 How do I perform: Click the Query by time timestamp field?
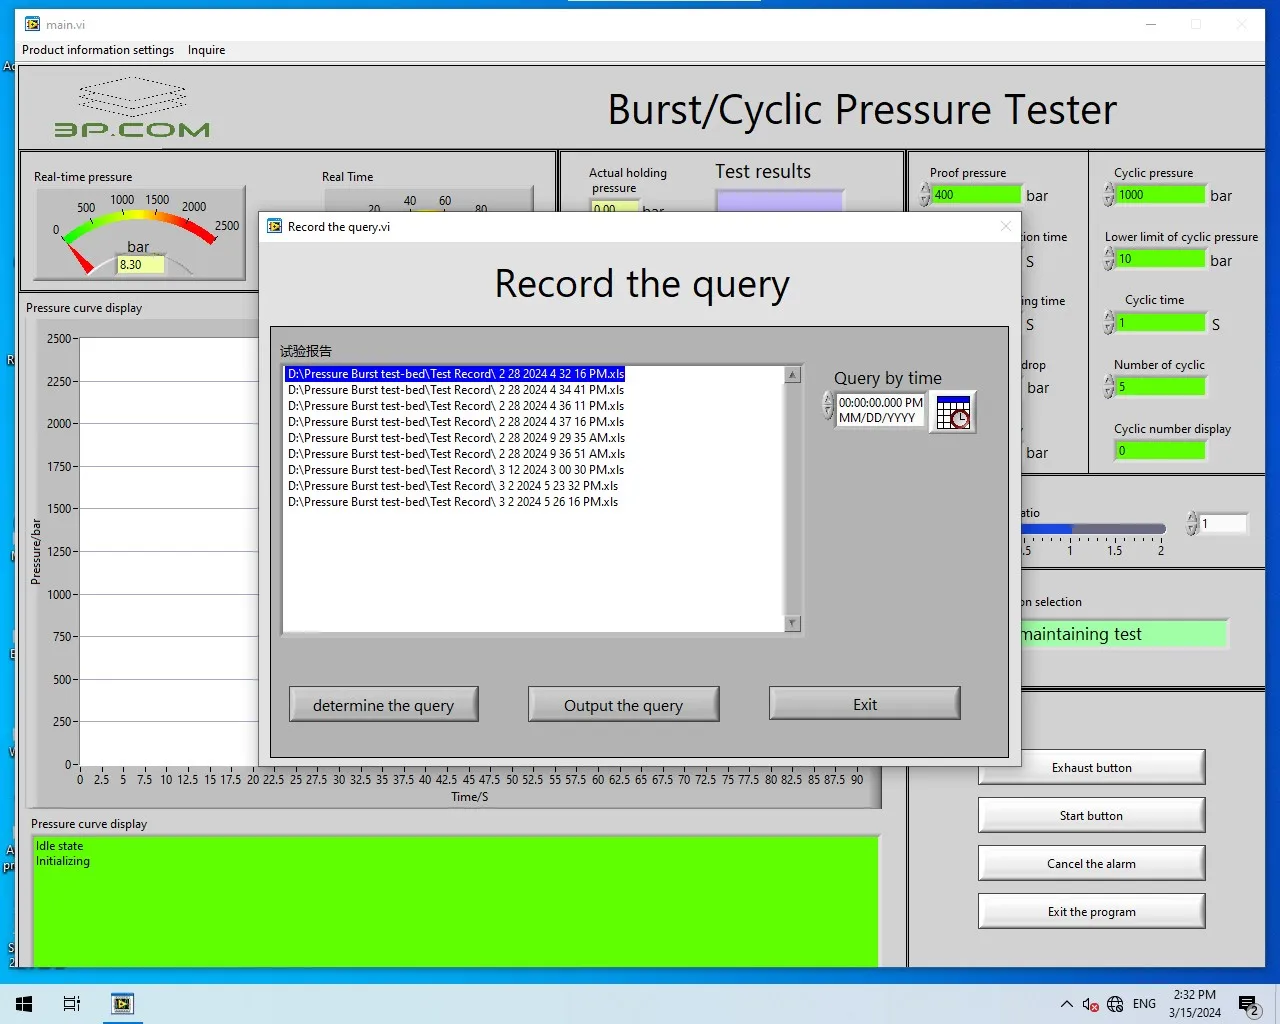[x=880, y=411]
